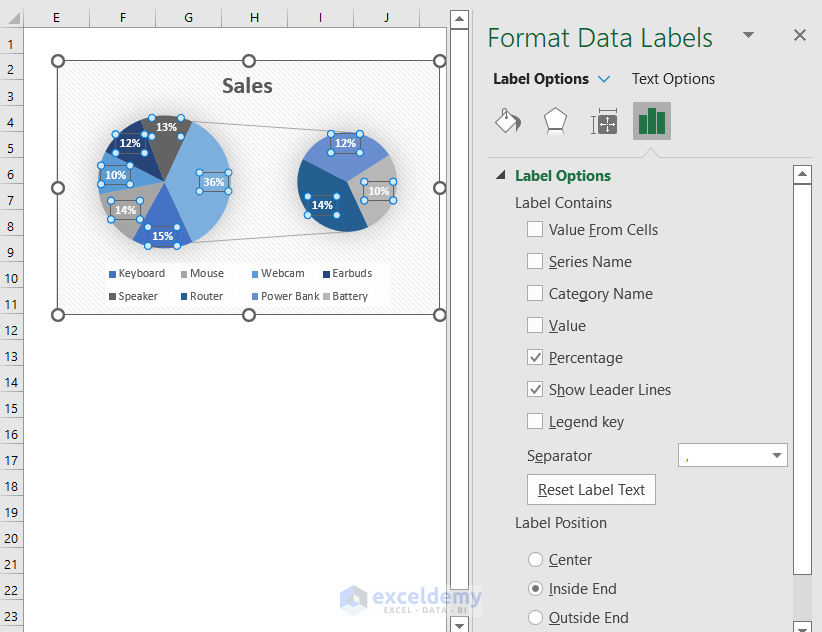Viewport: 822px width, 632px height.
Task: Open the task pane options dropdown arrow
Action: 749,35
